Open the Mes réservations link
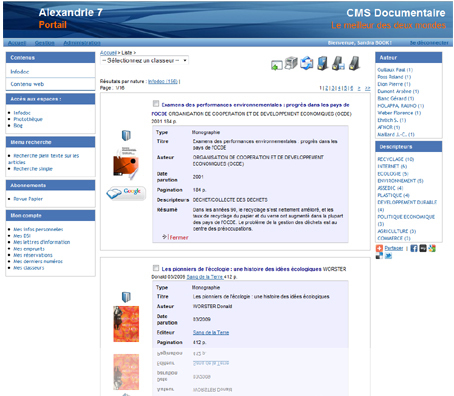 pos(33,255)
